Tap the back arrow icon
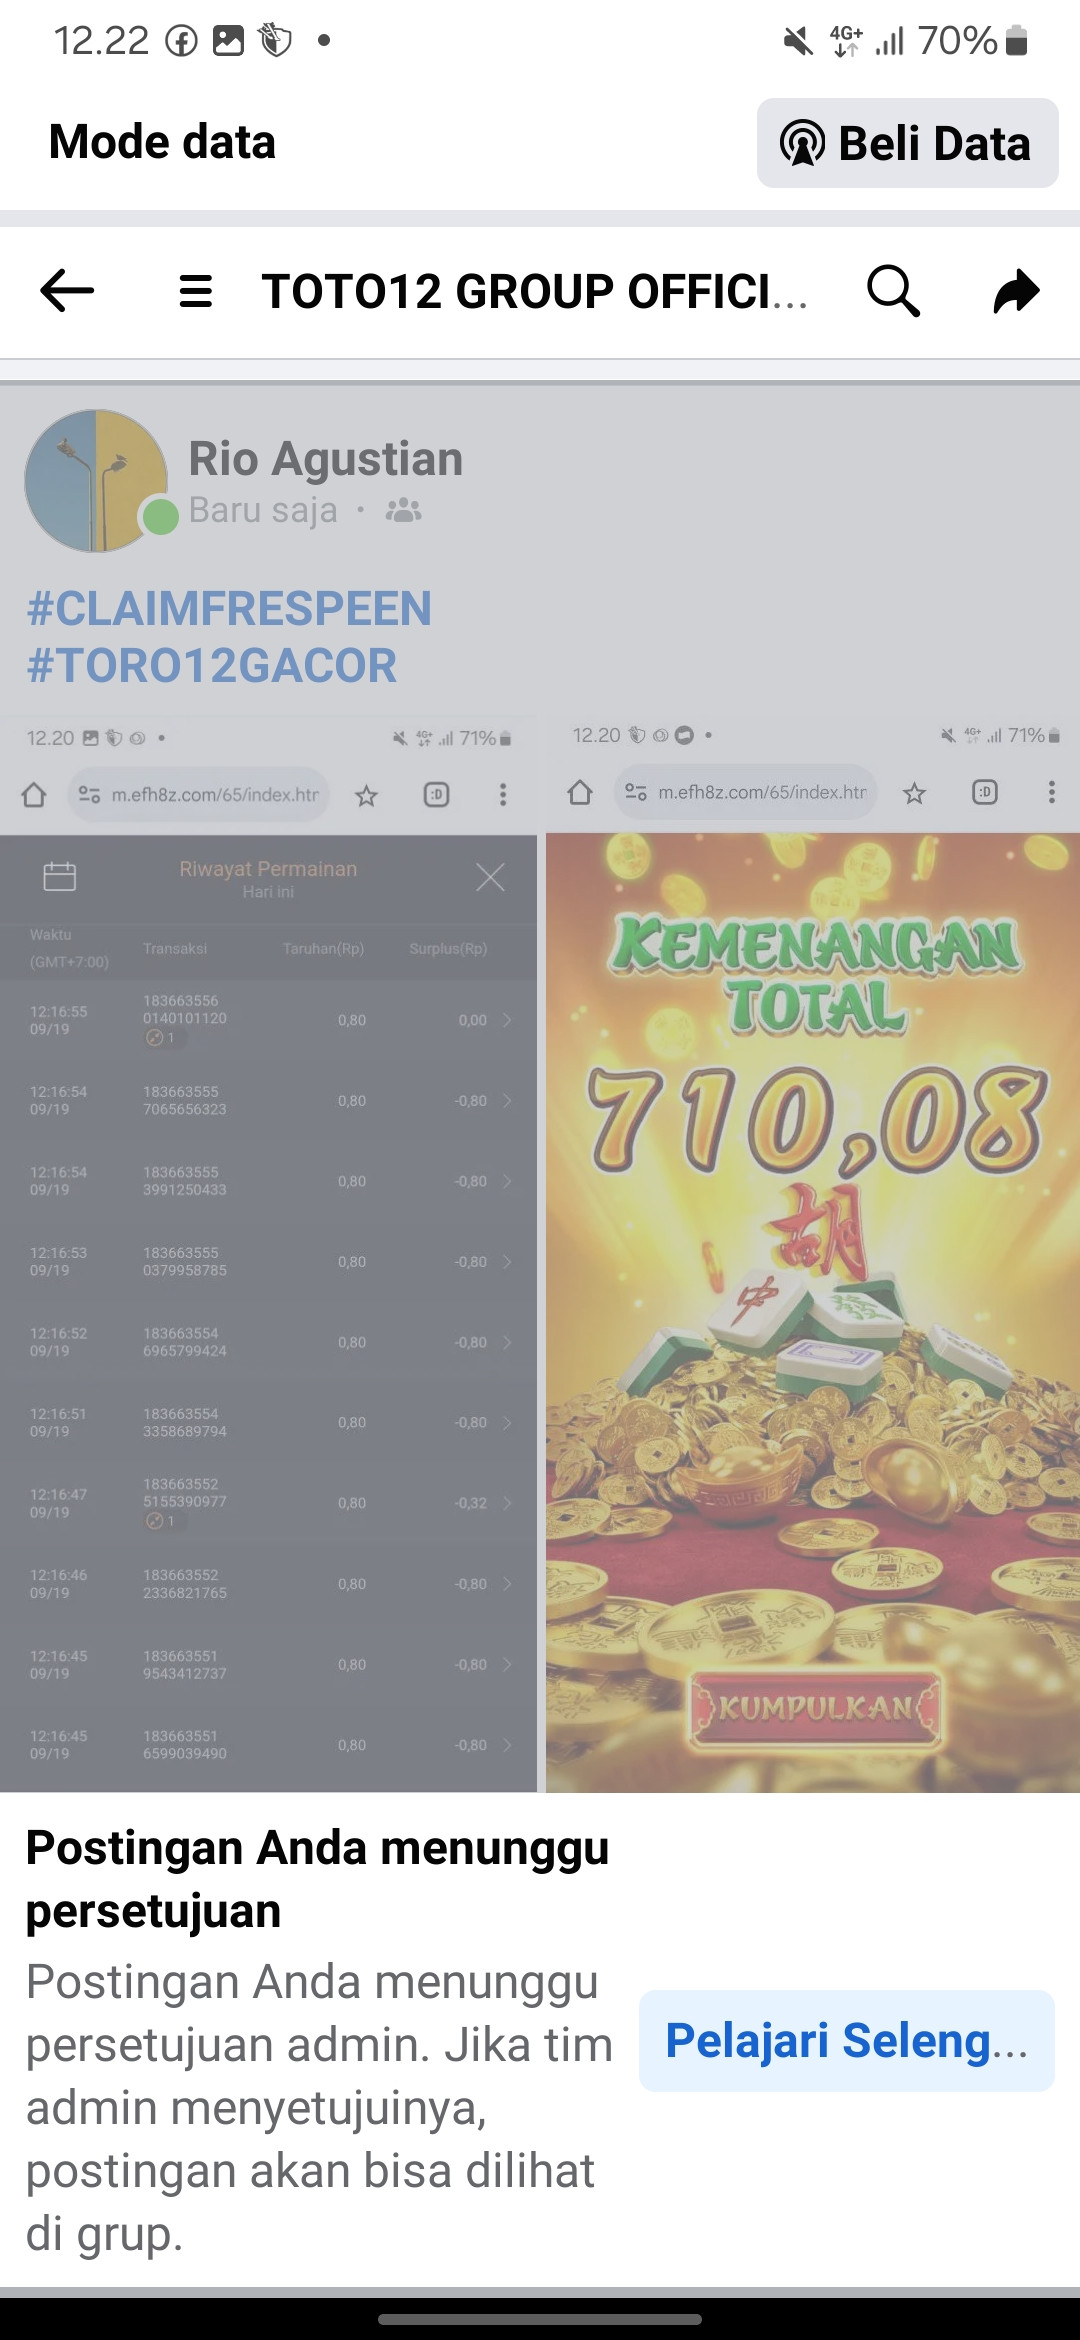The height and width of the screenshot is (2340, 1080). tap(67, 291)
